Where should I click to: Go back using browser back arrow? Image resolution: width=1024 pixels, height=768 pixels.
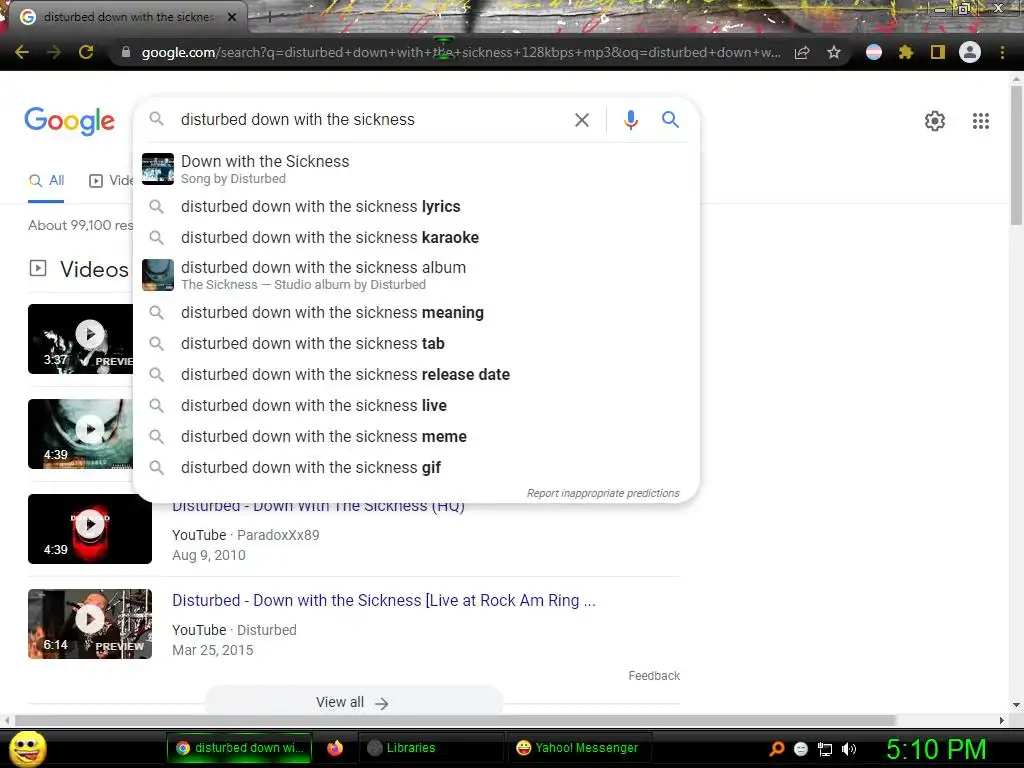pyautogui.click(x=22, y=52)
